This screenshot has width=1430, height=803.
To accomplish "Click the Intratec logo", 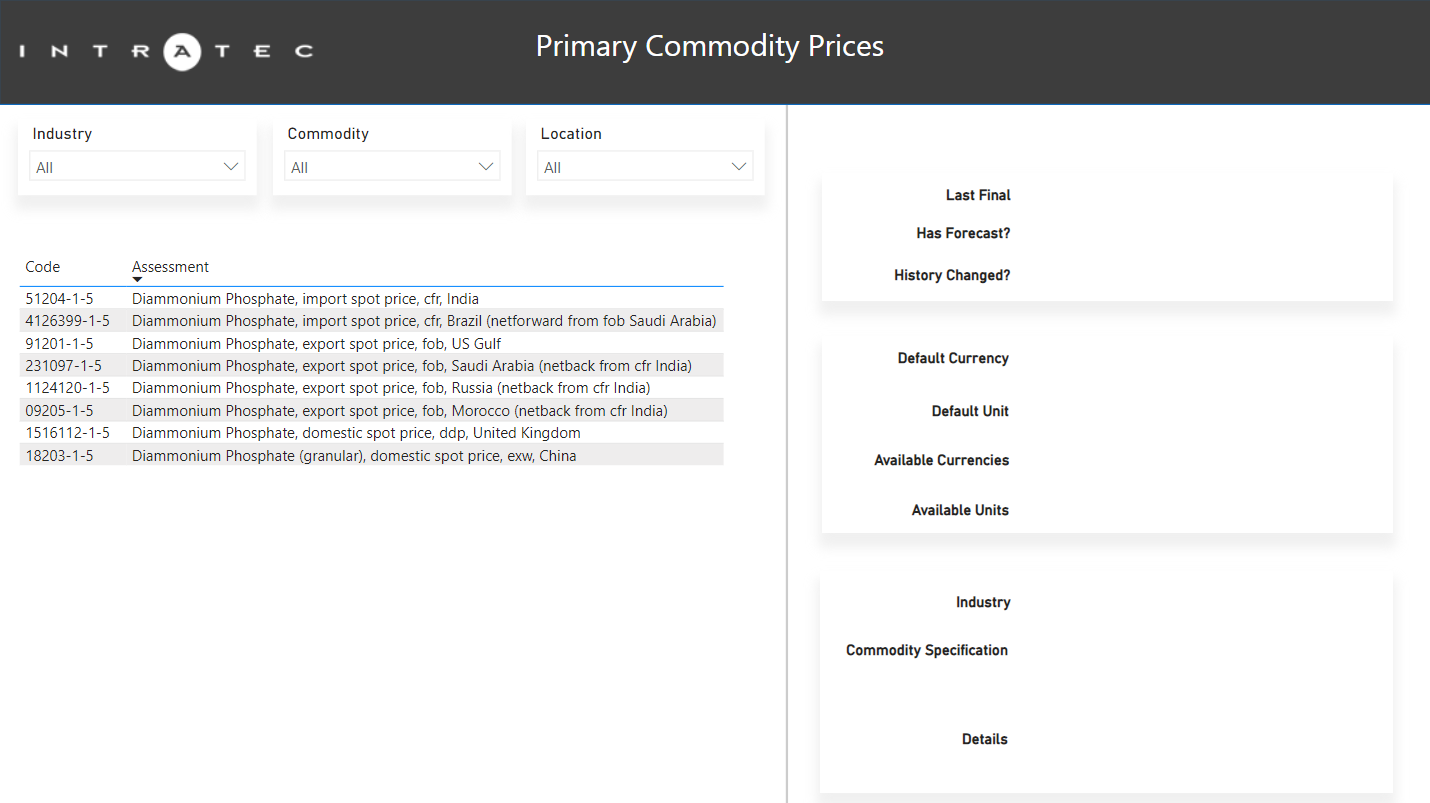I will coord(166,50).
